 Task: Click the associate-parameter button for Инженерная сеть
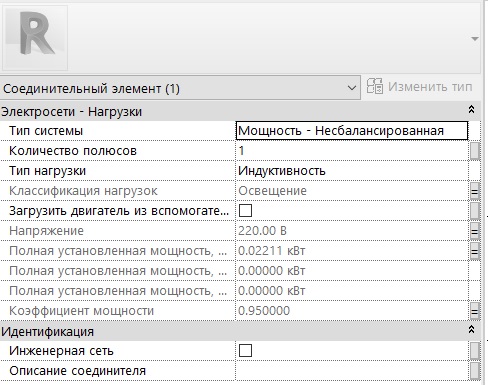(474, 351)
